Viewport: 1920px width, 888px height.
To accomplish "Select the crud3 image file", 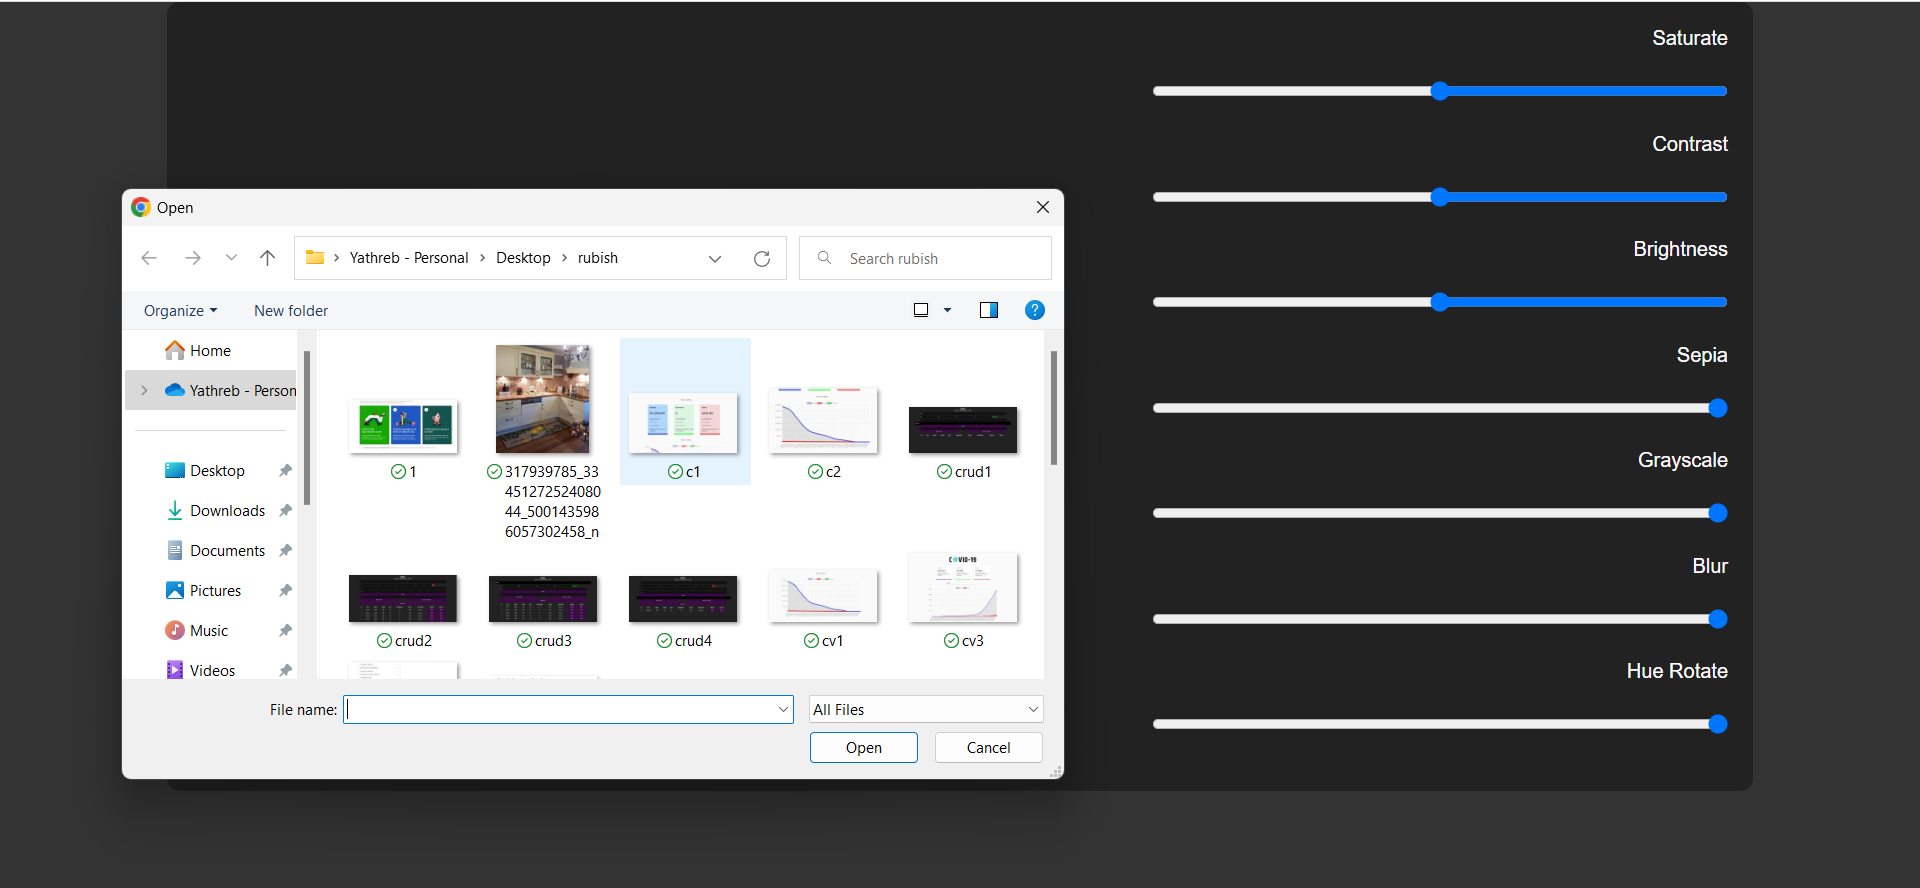I will pos(543,610).
